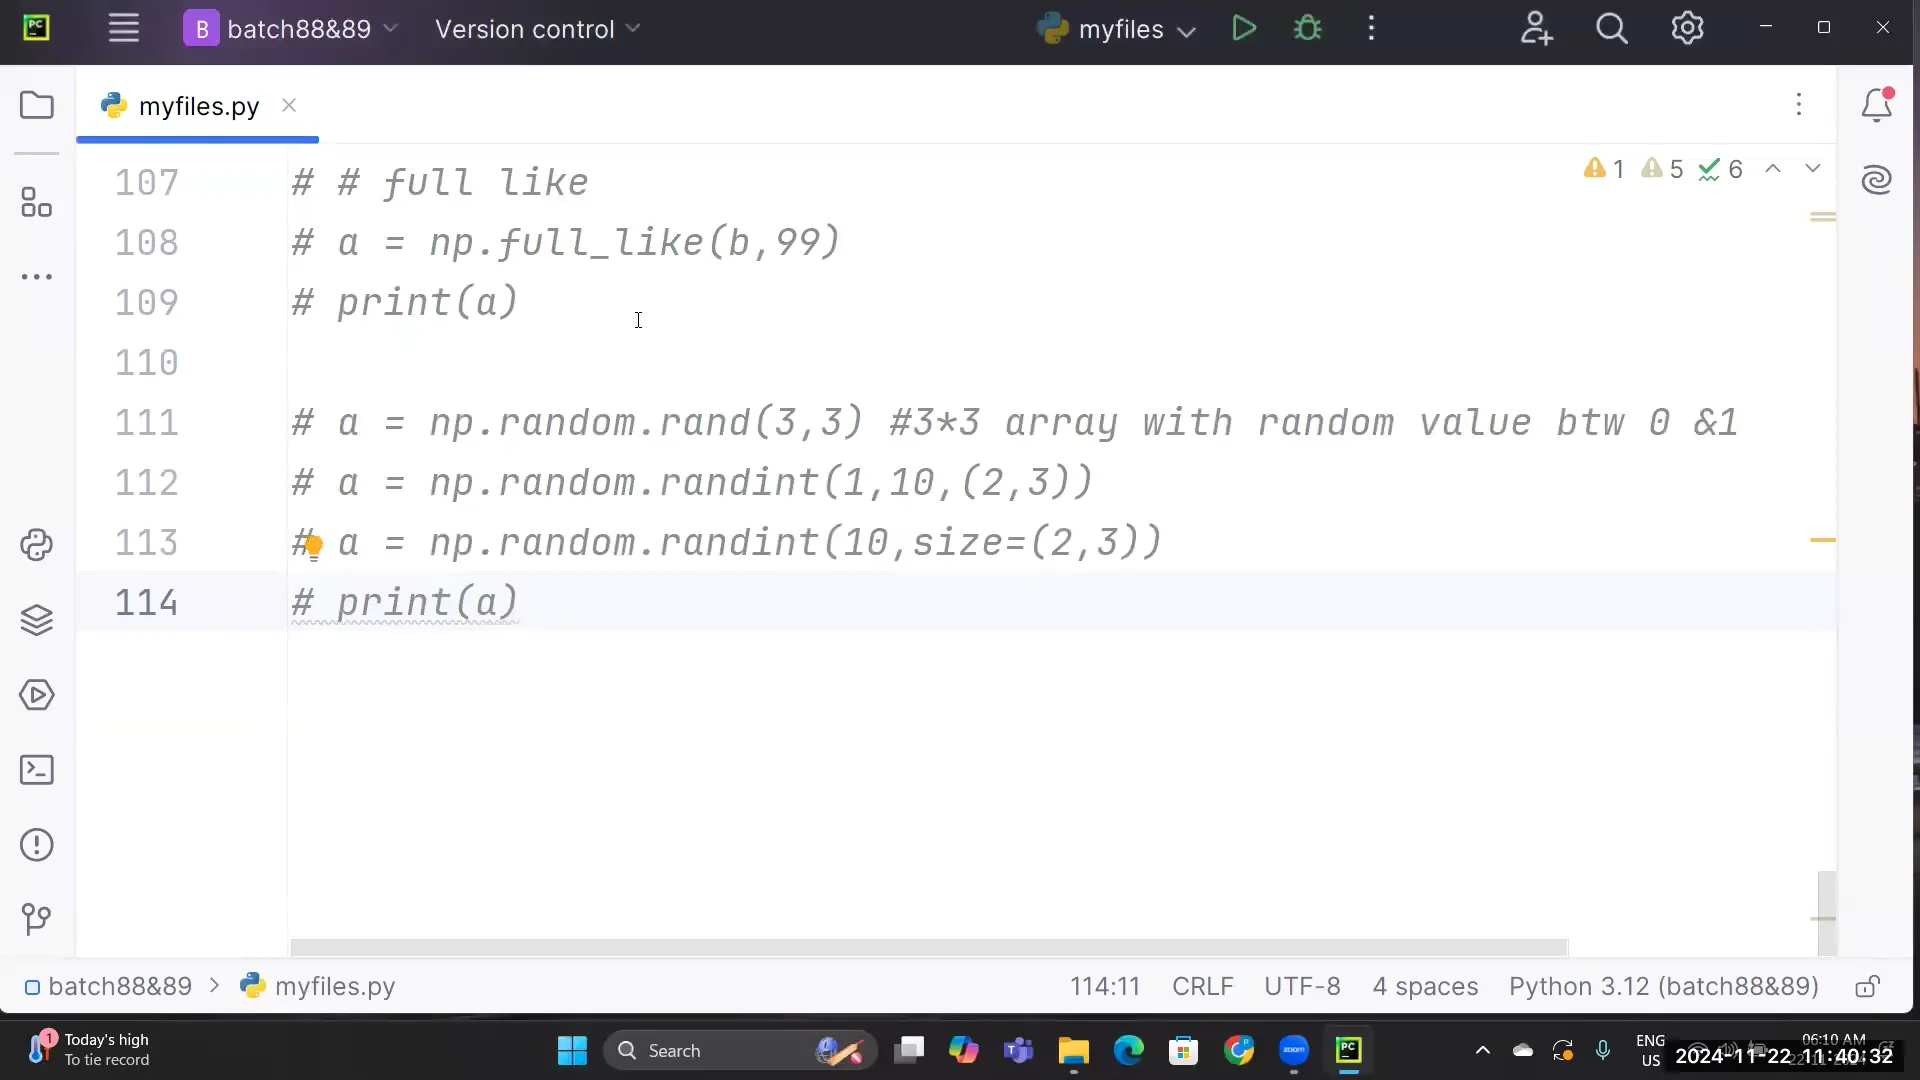Open the Terminal tool window

(x=36, y=770)
